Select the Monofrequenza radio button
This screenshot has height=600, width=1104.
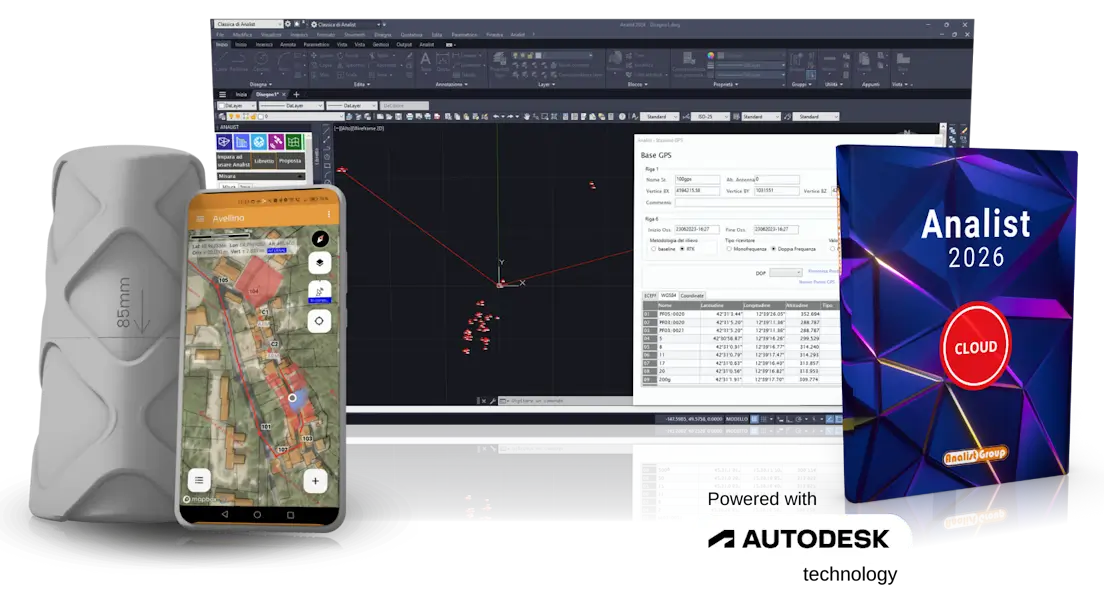pos(729,249)
